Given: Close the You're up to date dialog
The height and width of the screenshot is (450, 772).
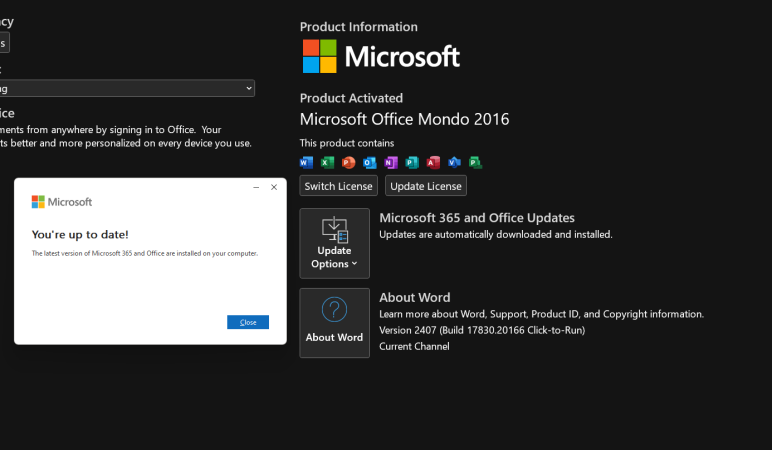Looking at the screenshot, I should coord(248,322).
